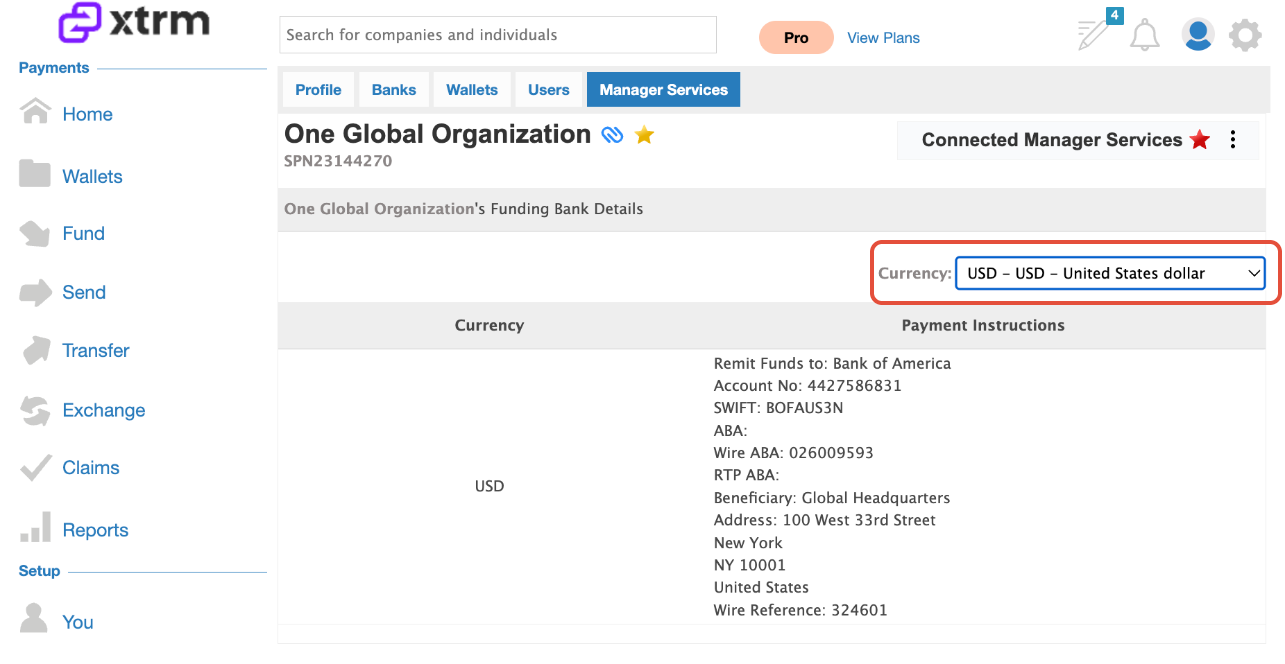
Task: Click the USD cell in Currency column
Action: click(x=489, y=487)
